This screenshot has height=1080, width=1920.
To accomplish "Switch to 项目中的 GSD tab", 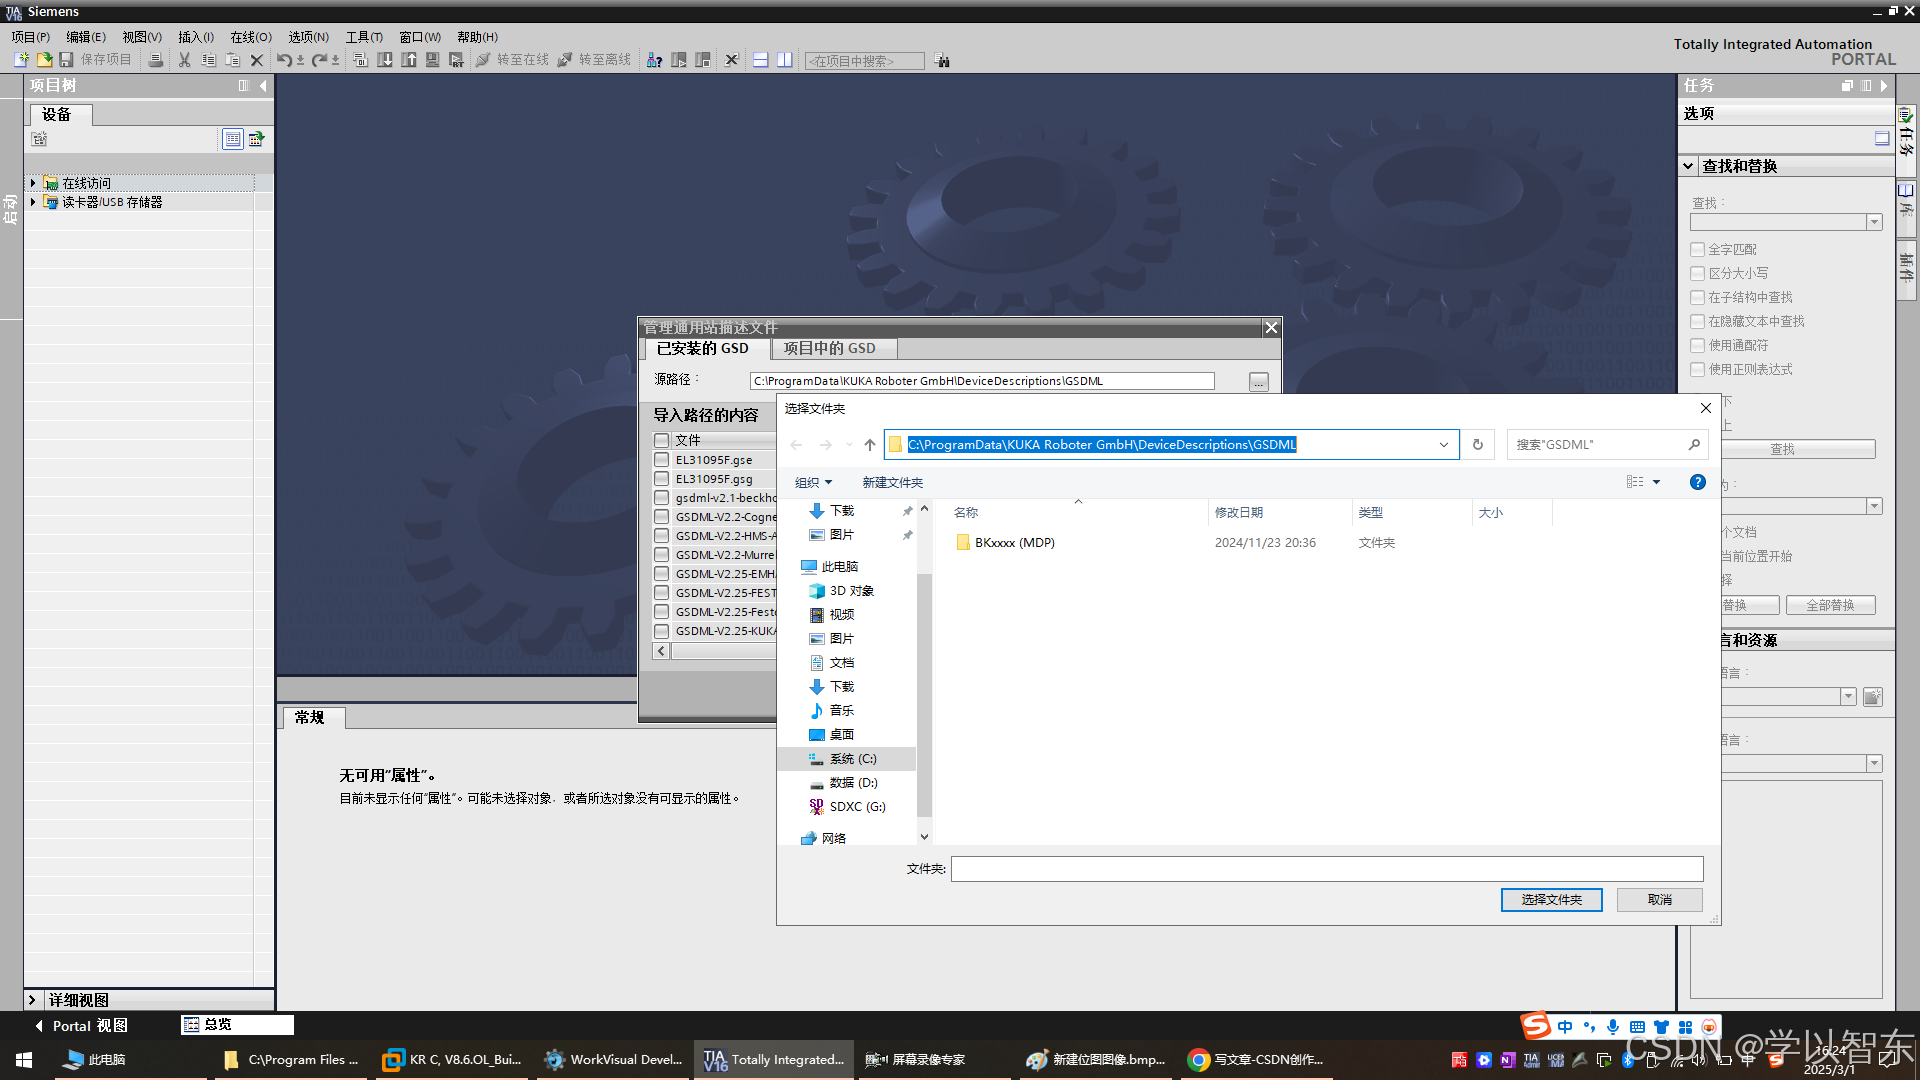I will [x=829, y=348].
